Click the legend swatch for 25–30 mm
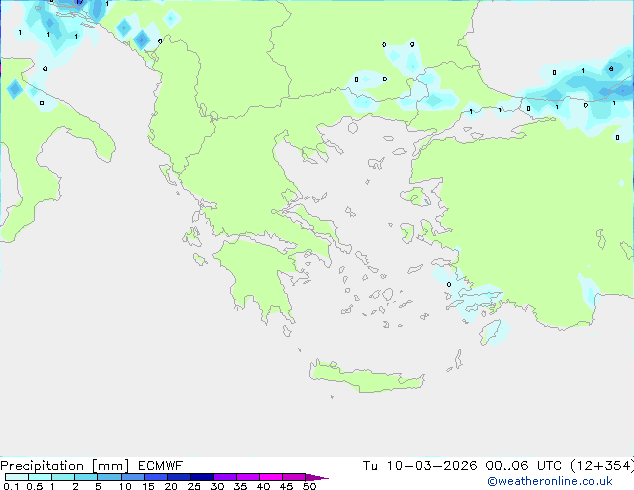 (201, 477)
